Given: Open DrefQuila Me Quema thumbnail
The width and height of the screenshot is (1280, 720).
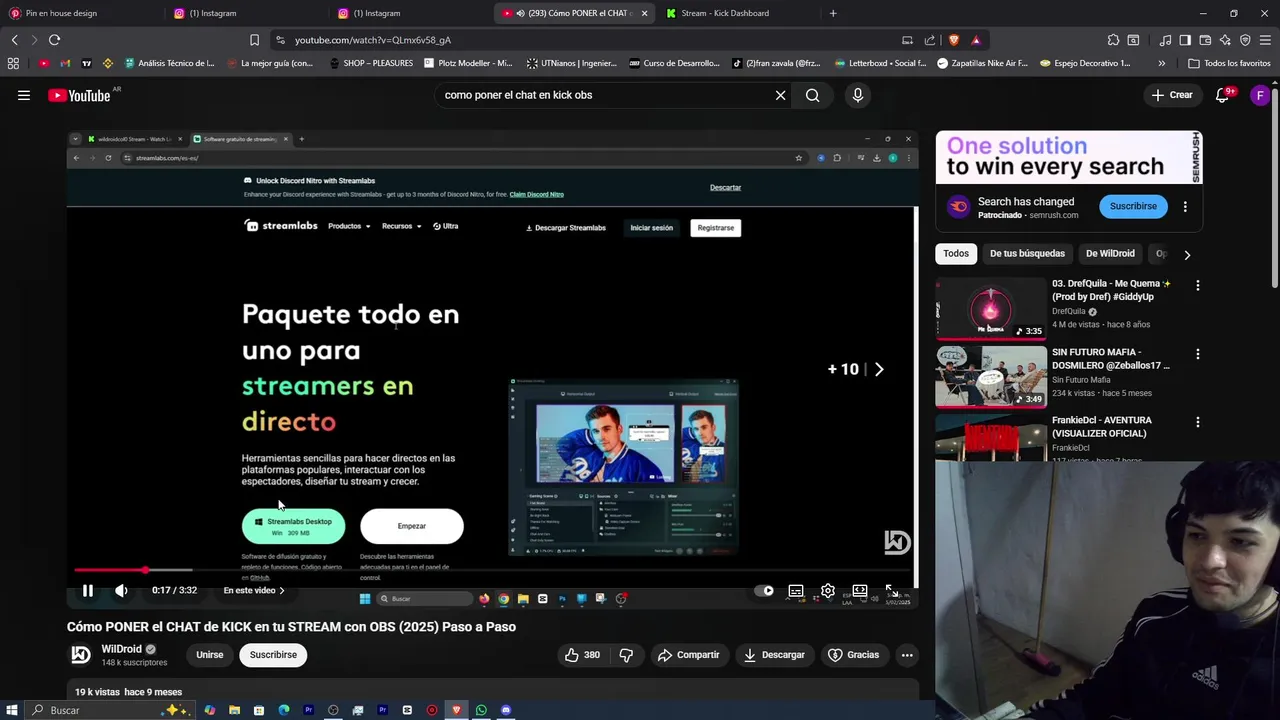Looking at the screenshot, I should coord(991,308).
